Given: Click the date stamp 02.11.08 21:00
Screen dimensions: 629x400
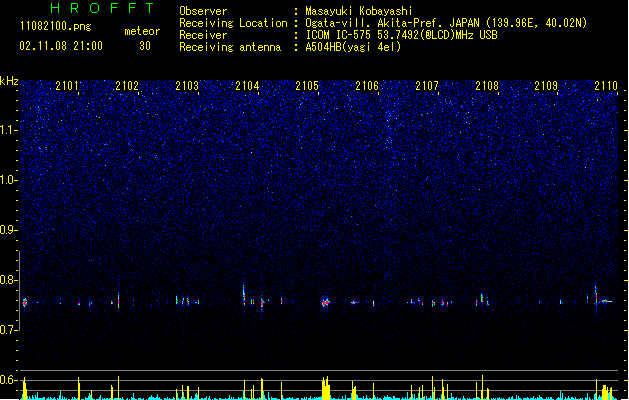Looking at the screenshot, I should pyautogui.click(x=61, y=46).
